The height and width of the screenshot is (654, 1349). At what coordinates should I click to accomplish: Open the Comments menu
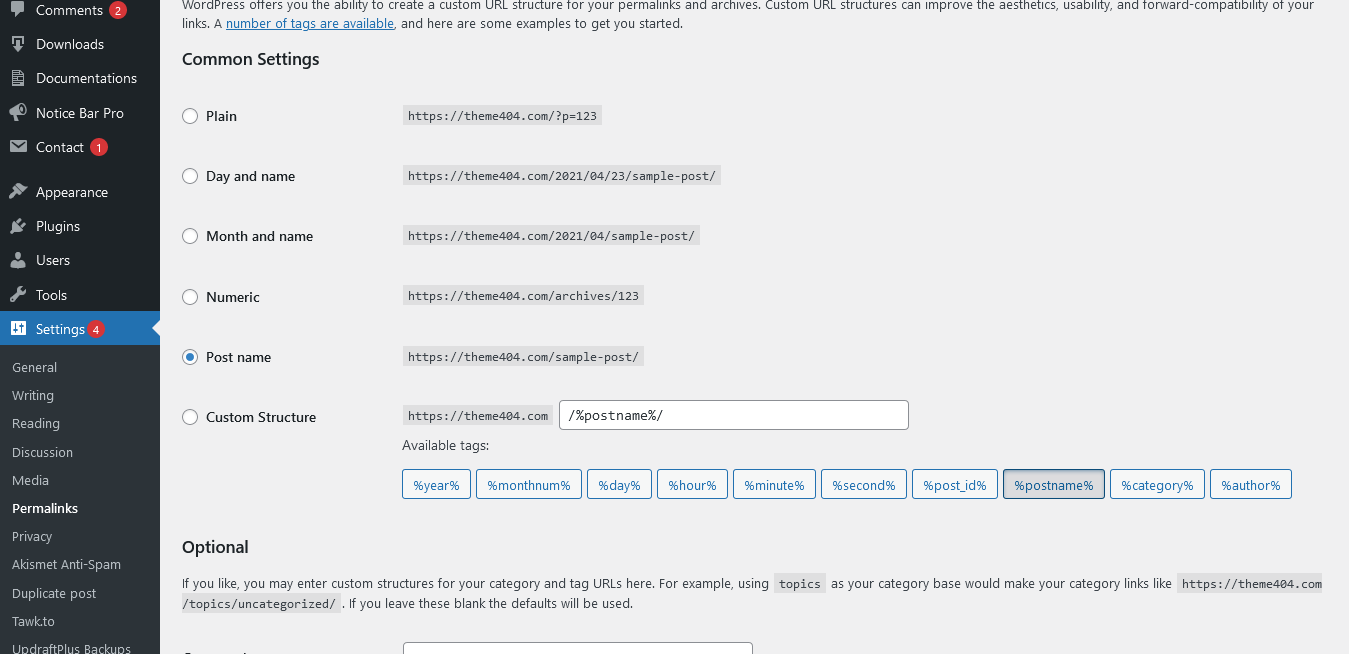coord(80,10)
